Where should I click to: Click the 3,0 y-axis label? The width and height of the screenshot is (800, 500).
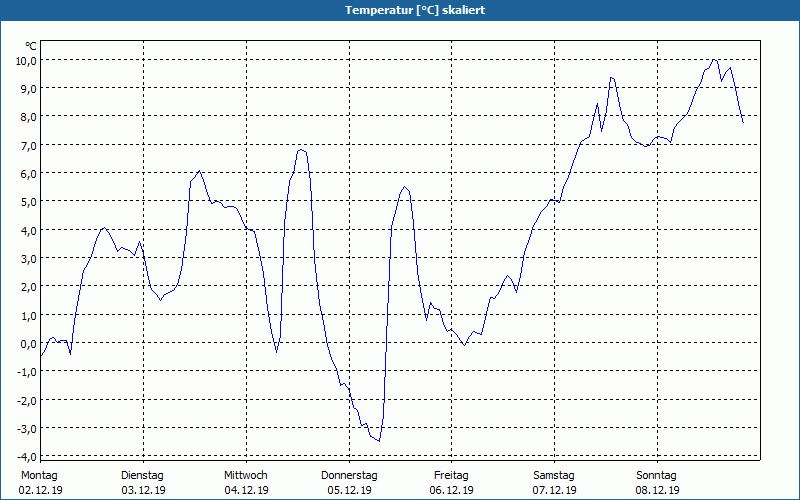[x=29, y=258]
